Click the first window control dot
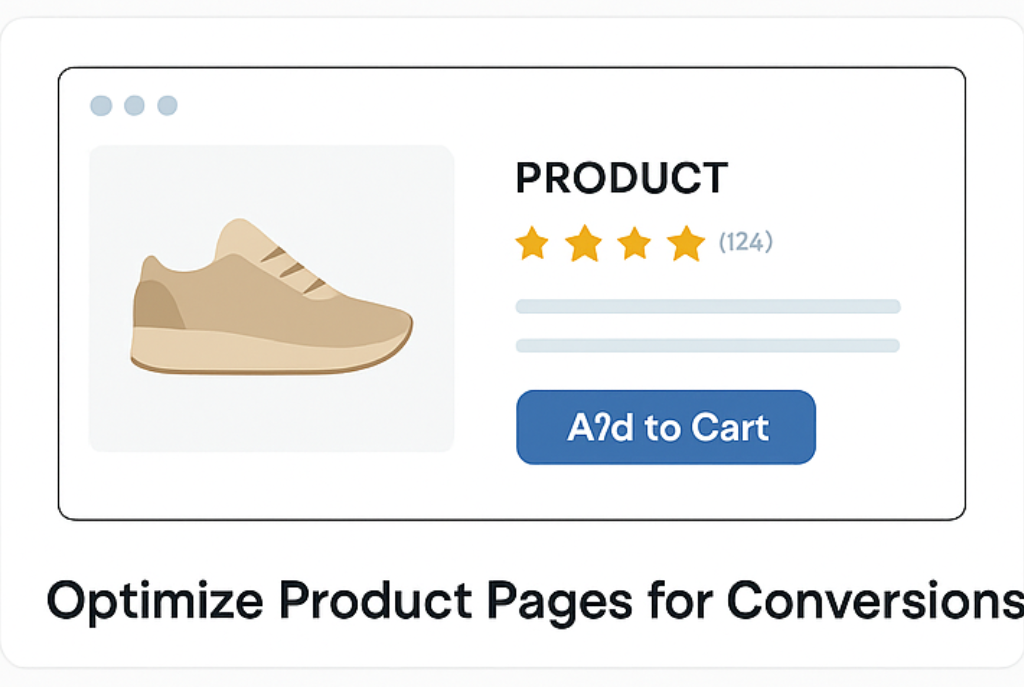 pos(101,105)
